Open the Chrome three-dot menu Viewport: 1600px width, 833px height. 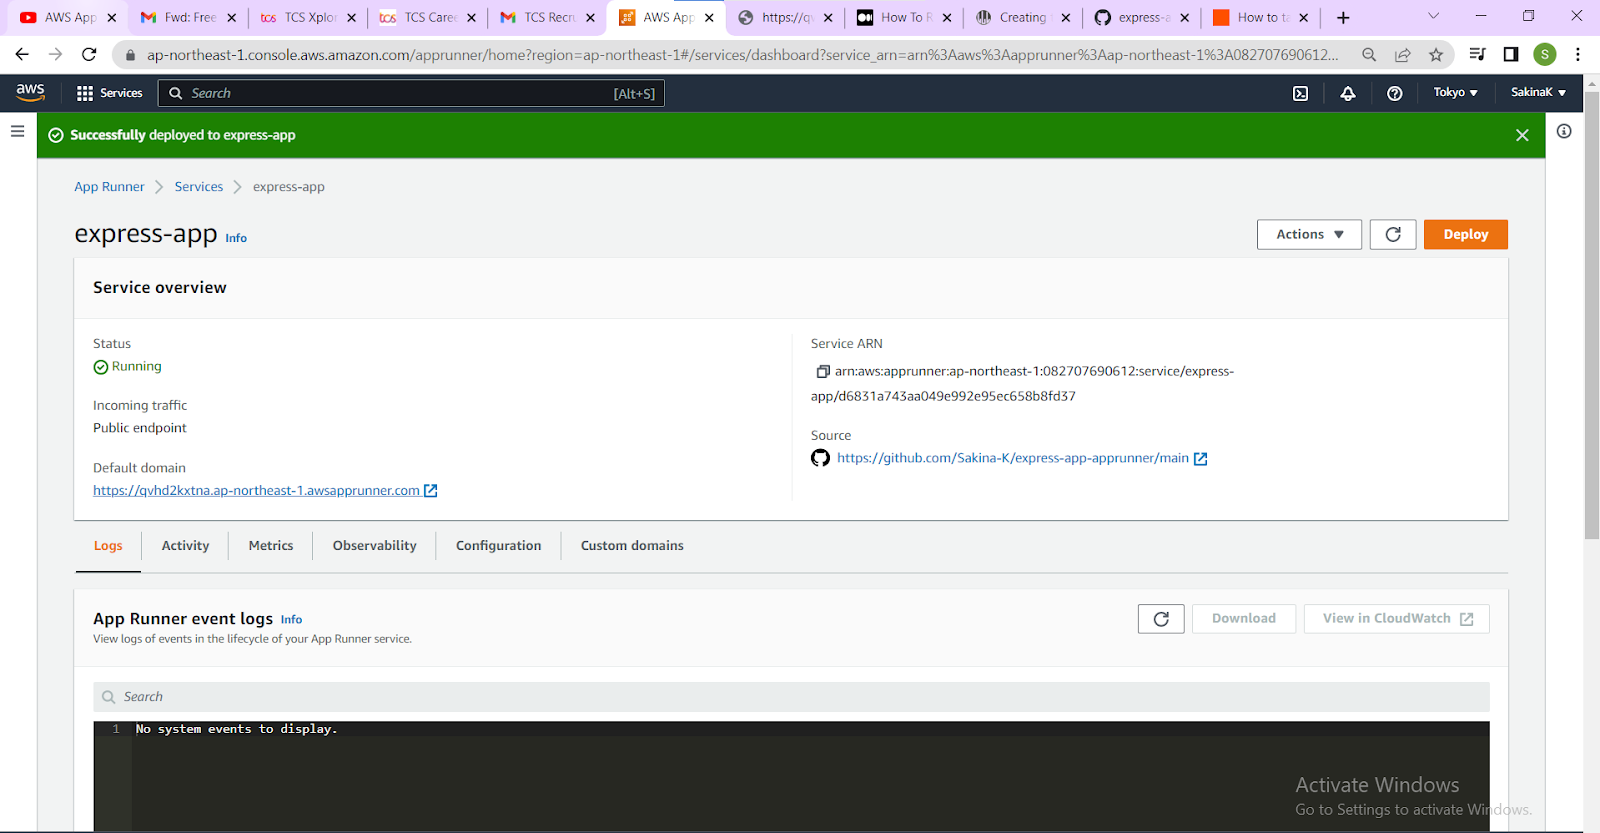click(1578, 55)
